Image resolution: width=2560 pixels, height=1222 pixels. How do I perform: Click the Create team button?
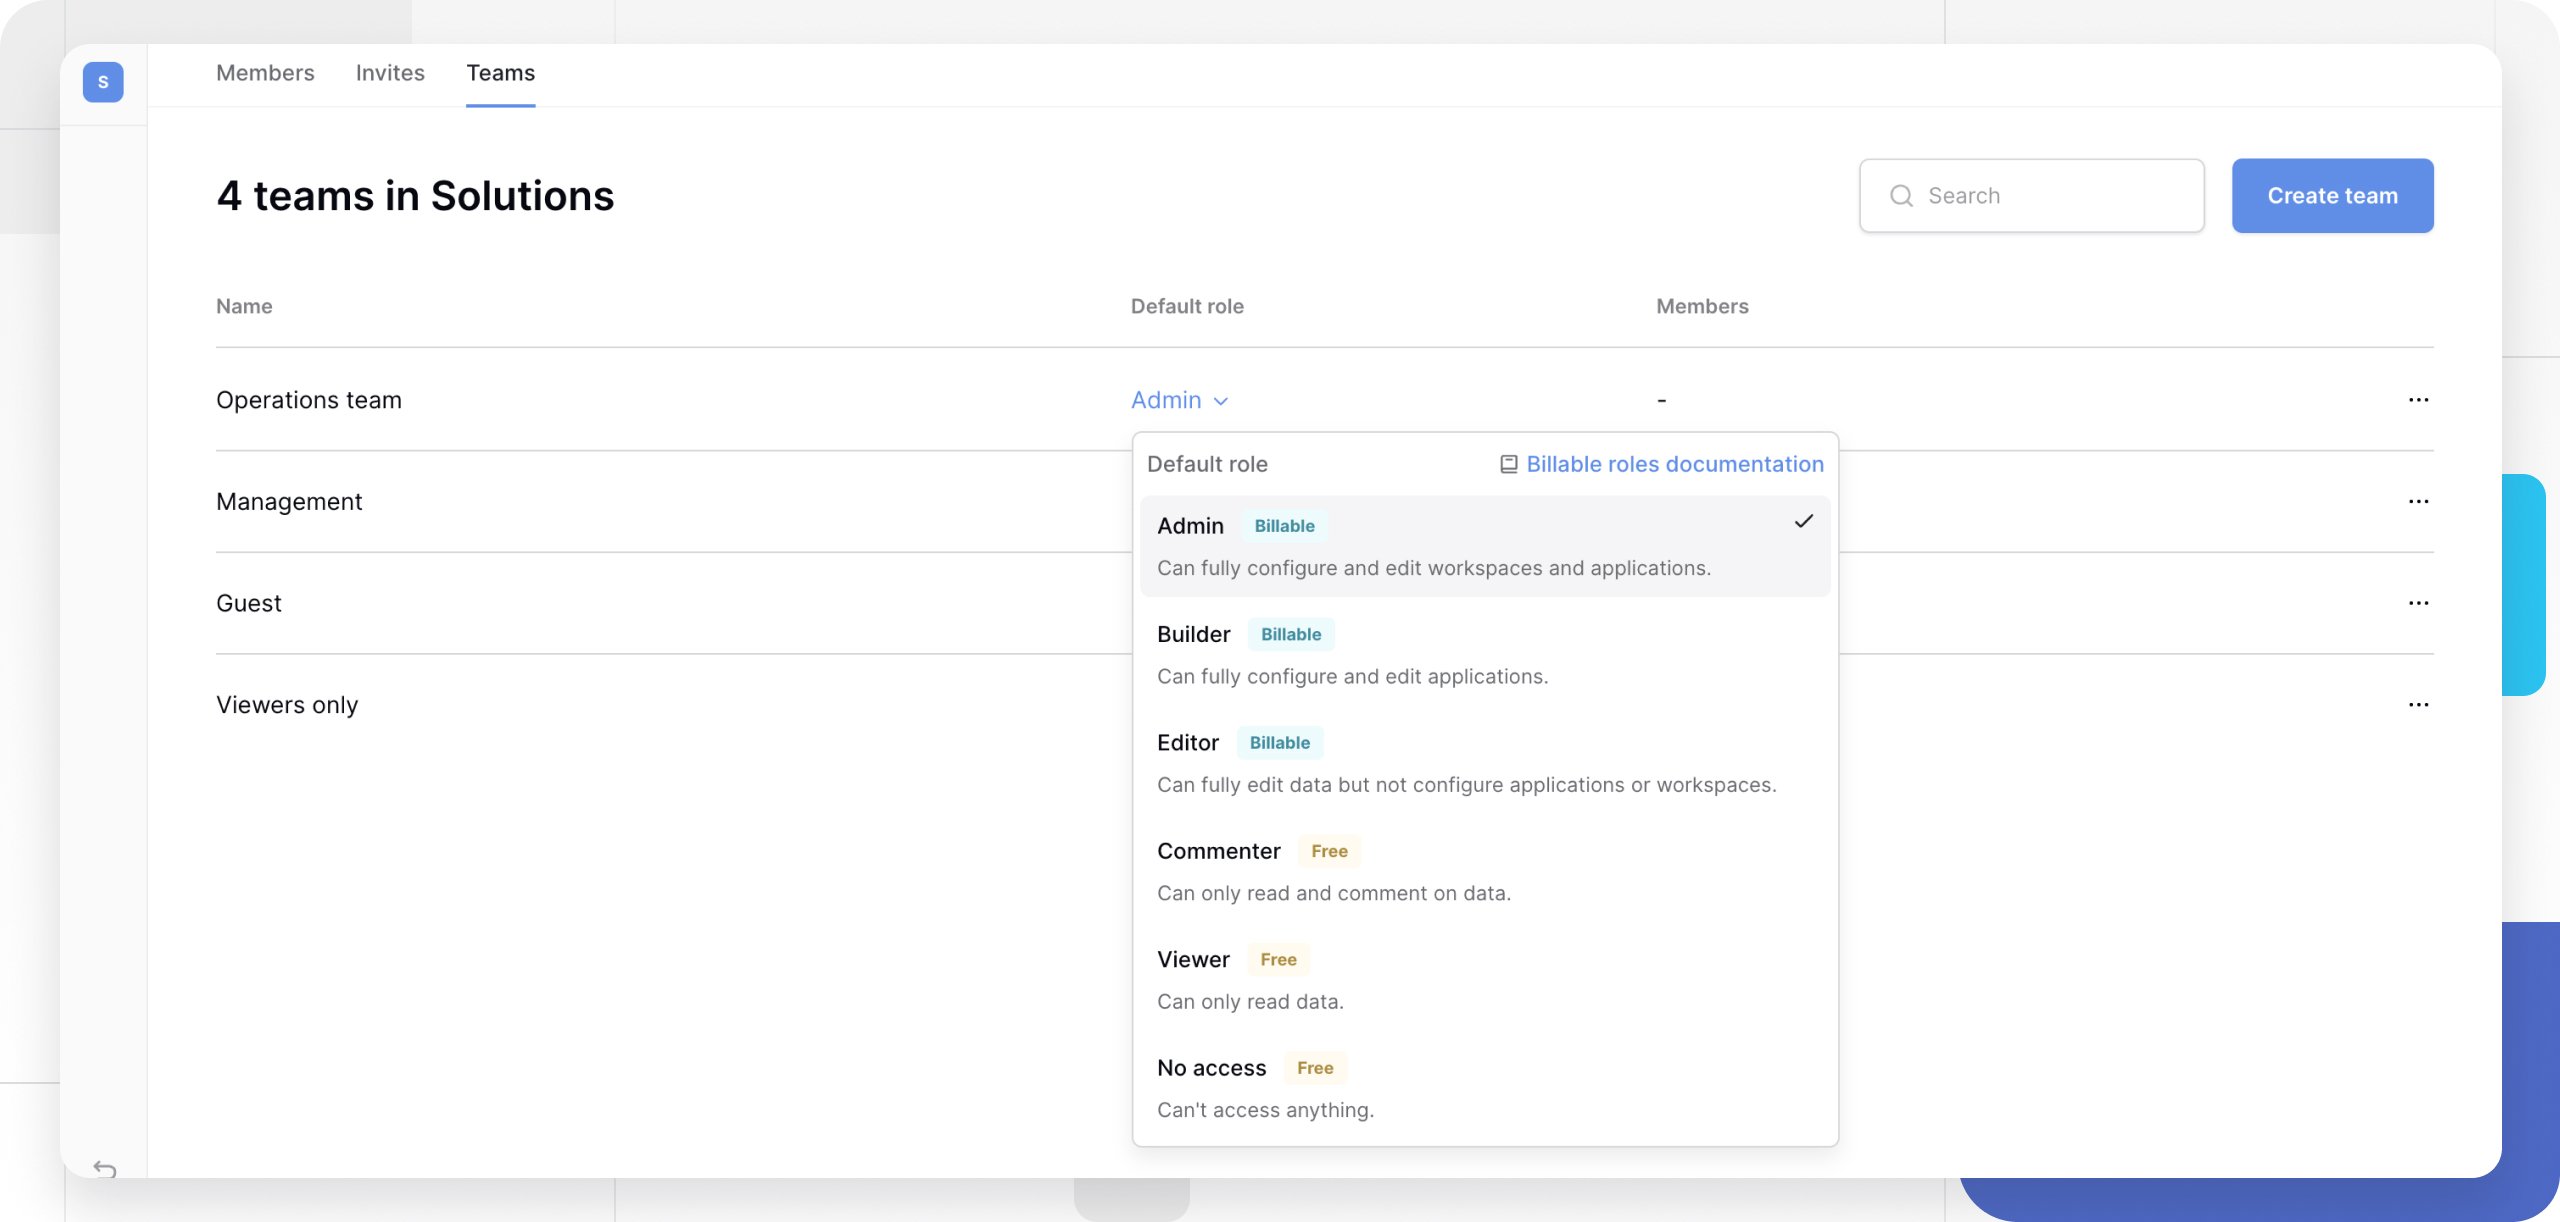pyautogui.click(x=2332, y=195)
